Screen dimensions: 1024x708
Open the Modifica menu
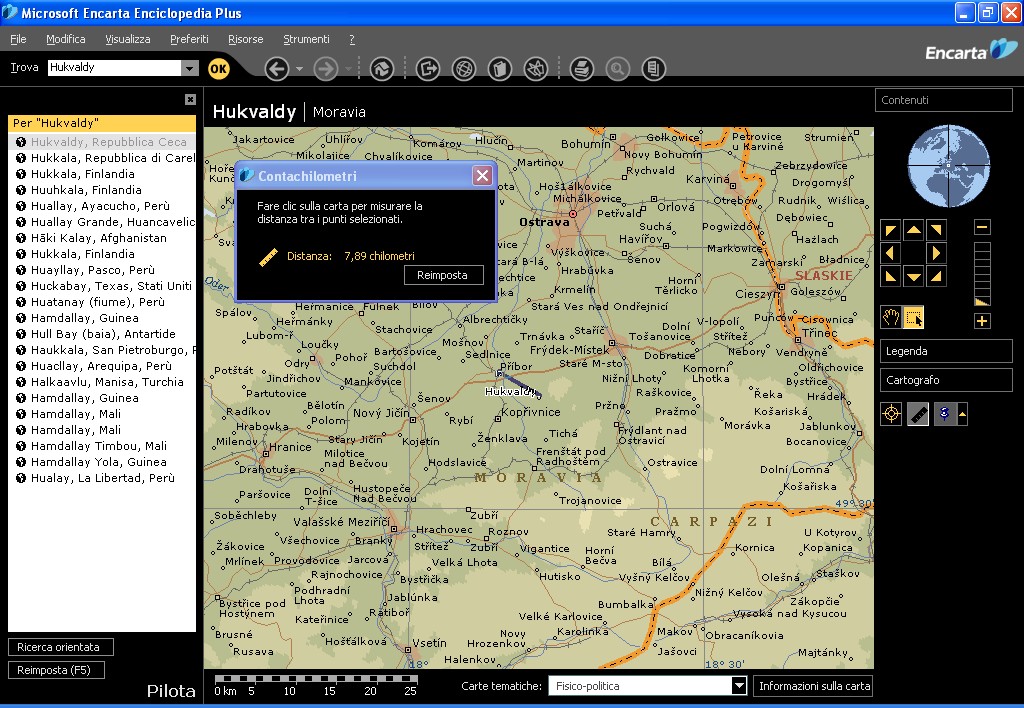click(65, 39)
